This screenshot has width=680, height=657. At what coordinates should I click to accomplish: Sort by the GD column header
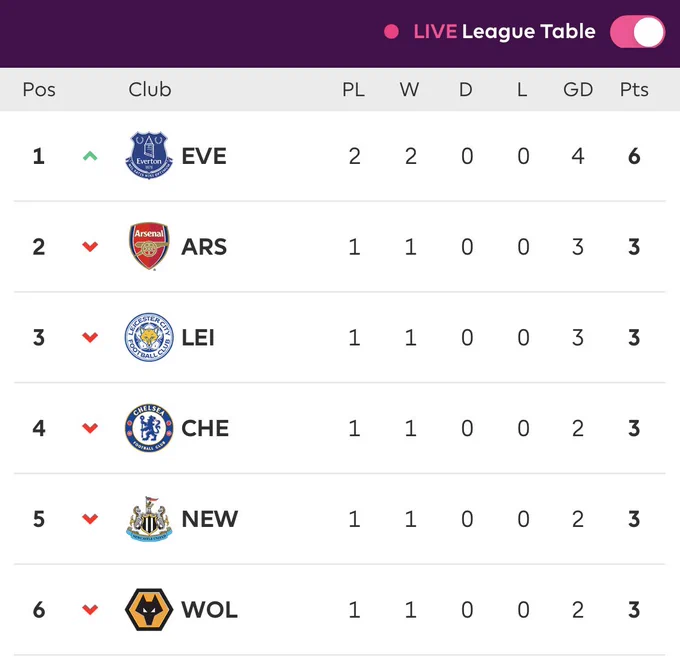pos(578,90)
